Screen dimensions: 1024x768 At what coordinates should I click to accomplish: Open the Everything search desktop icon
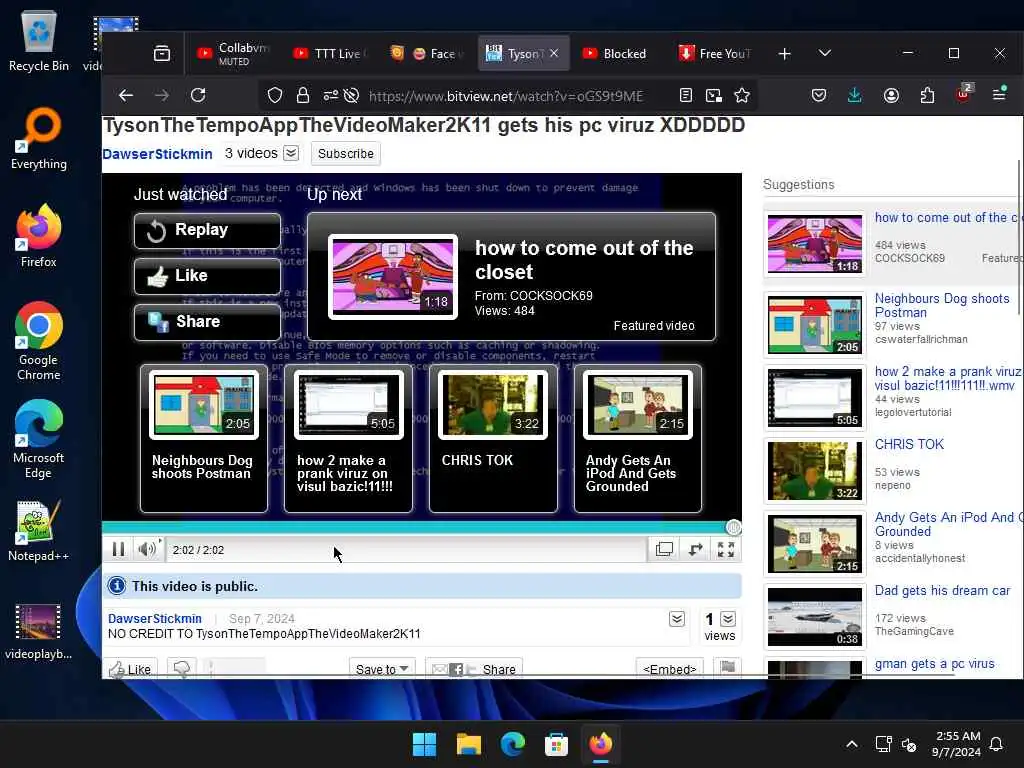(39, 139)
